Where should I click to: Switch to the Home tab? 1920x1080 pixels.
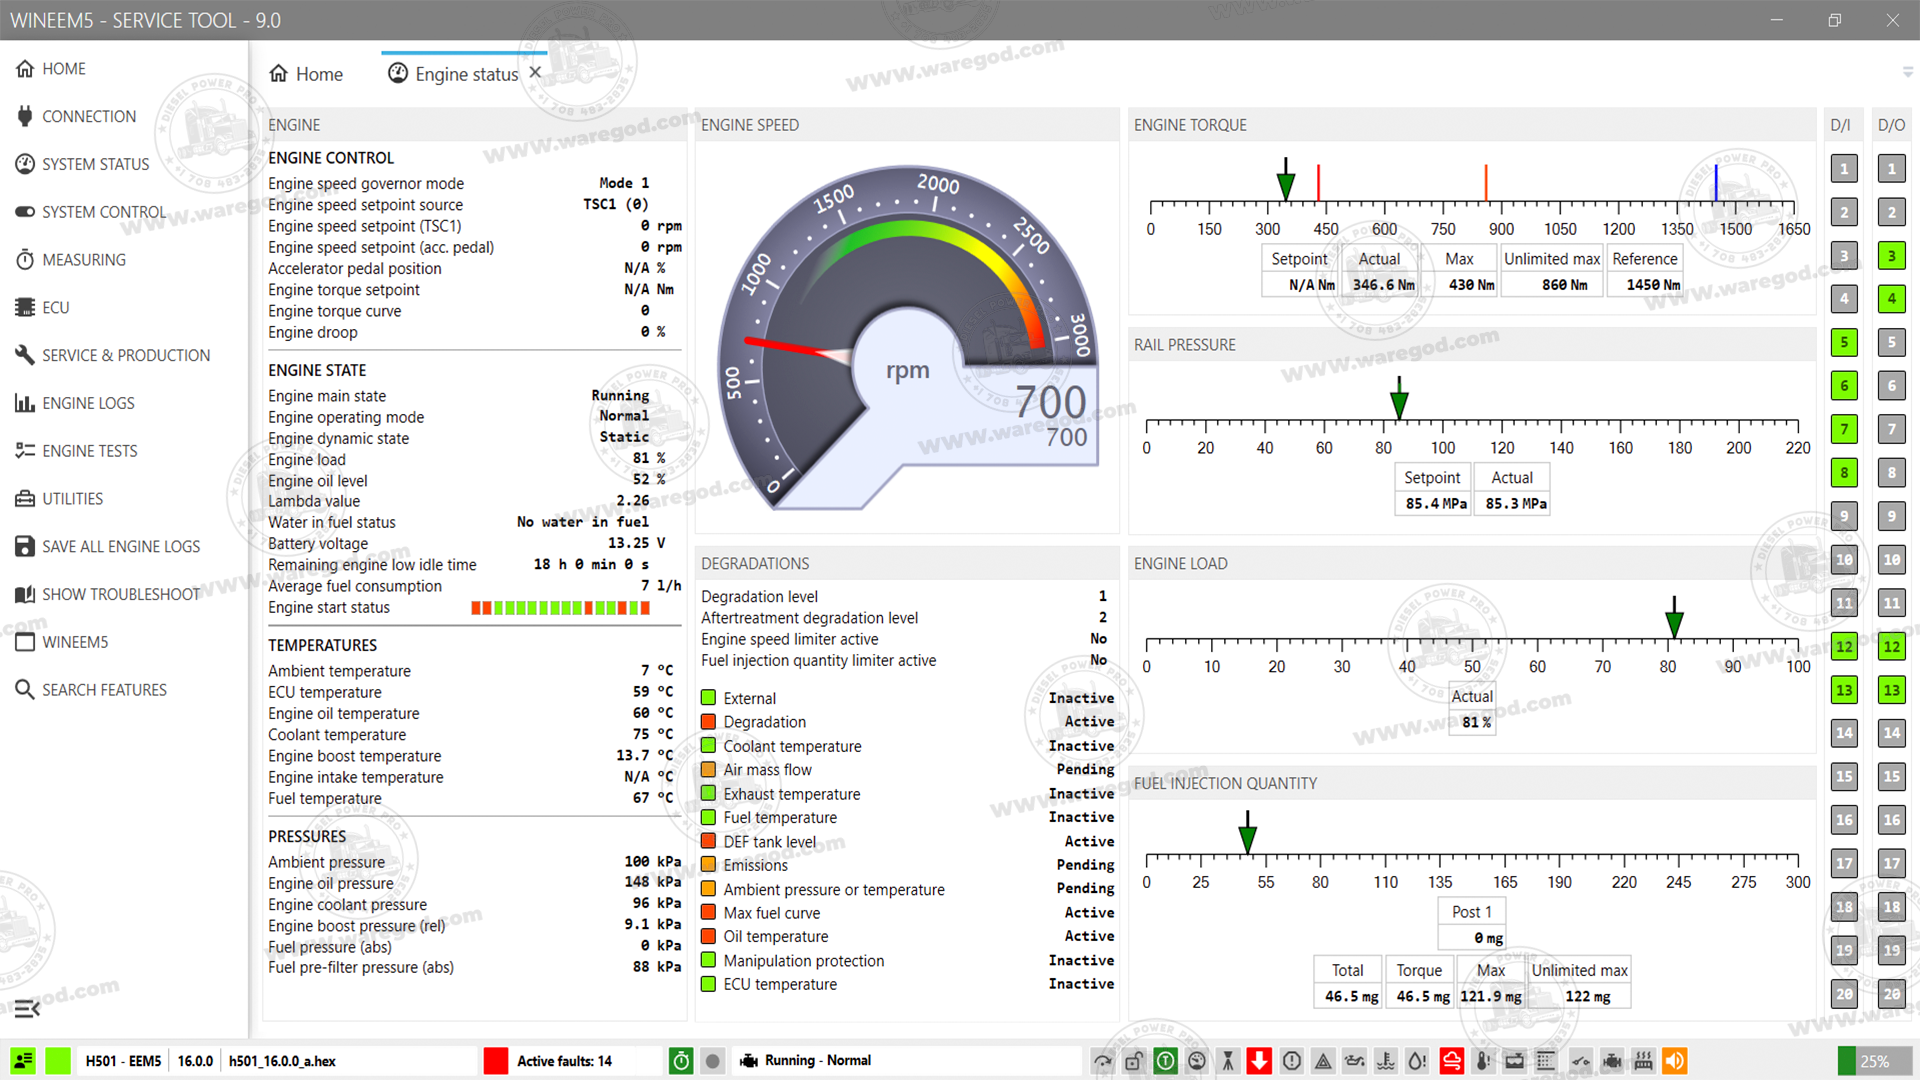pos(307,74)
